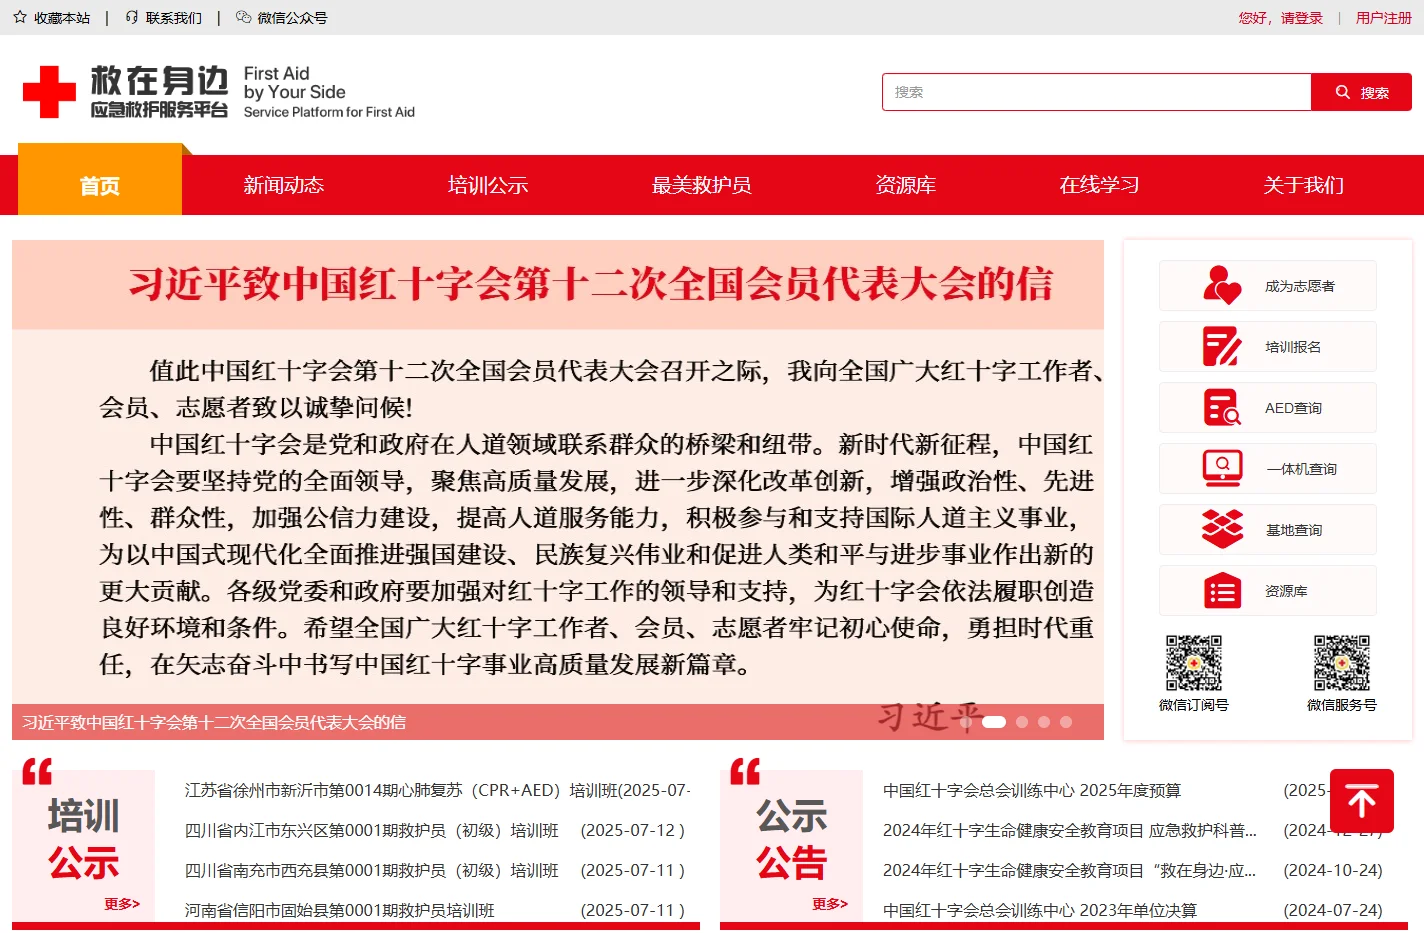Click the 一体机查询 label

point(1301,469)
